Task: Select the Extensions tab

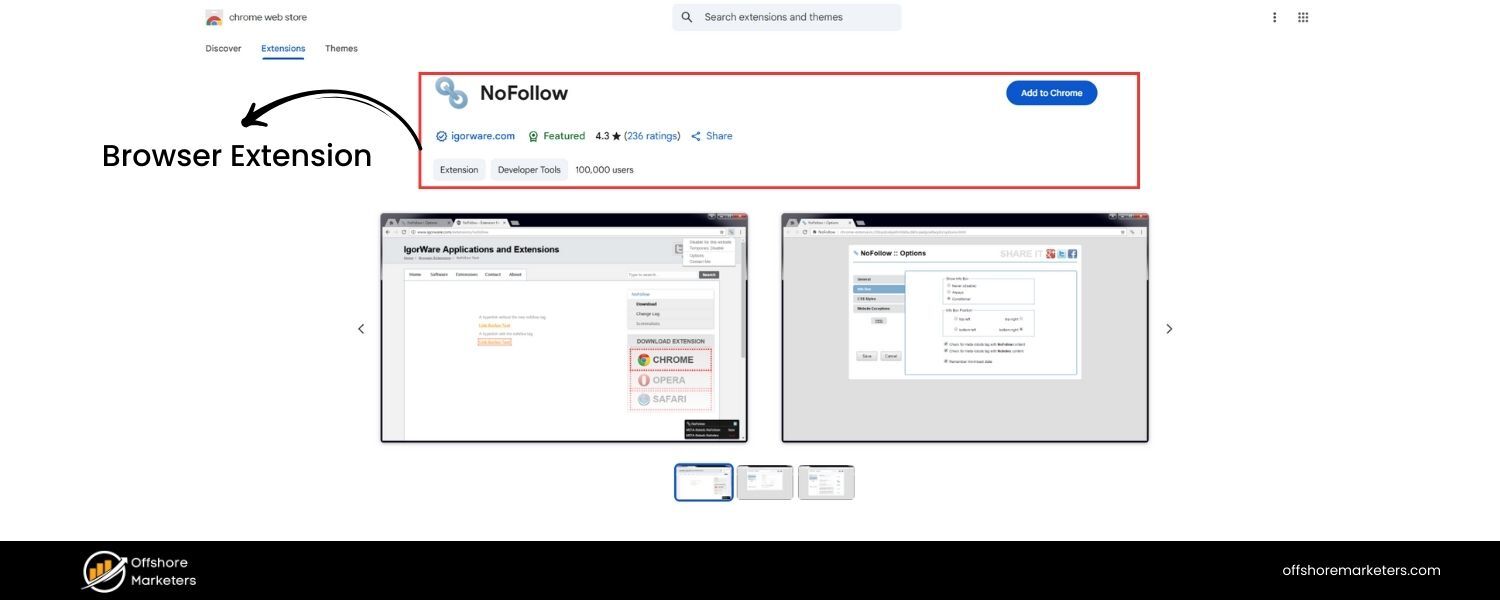Action: pos(283,48)
